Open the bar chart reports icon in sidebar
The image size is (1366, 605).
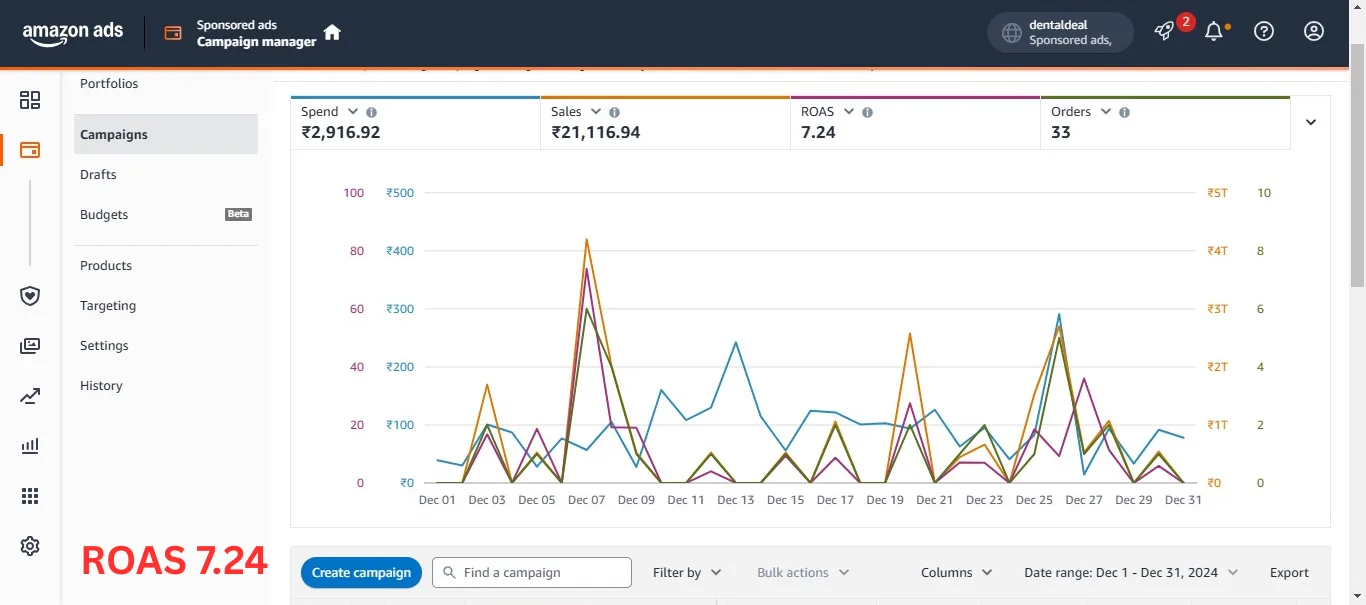pyautogui.click(x=30, y=446)
